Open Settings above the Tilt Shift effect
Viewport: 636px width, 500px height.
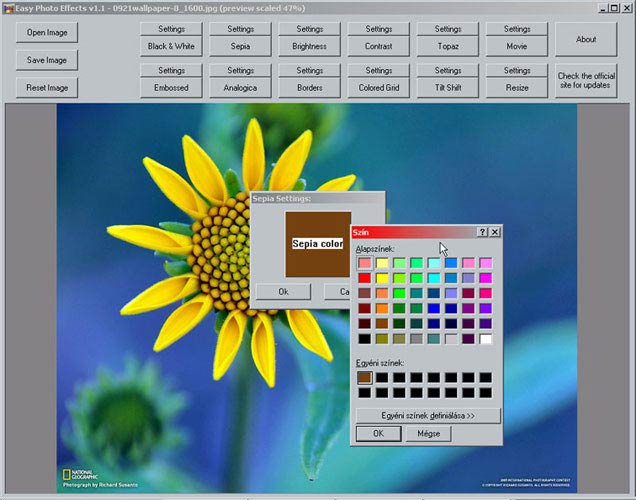click(448, 71)
